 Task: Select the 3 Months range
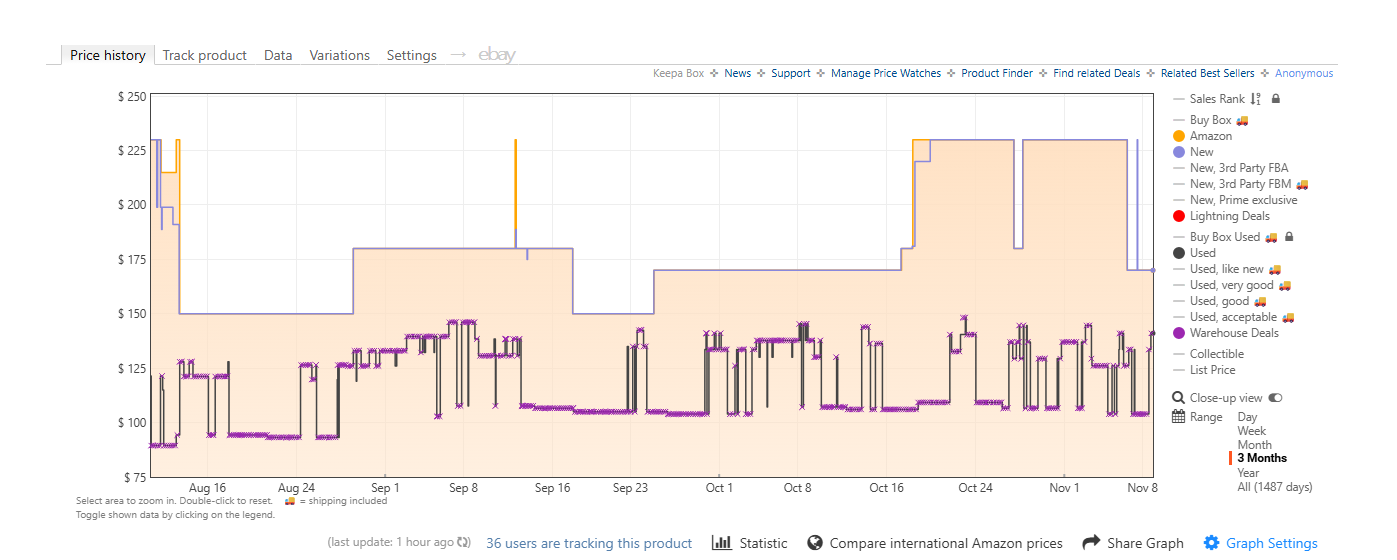[x=1262, y=458]
